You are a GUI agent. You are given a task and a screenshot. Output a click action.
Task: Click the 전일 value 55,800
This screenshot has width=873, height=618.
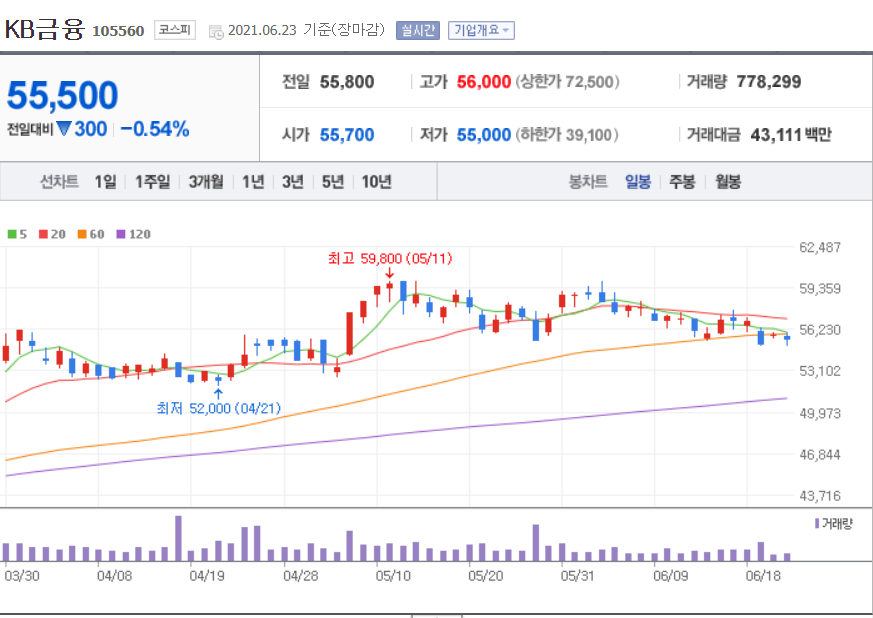click(347, 82)
